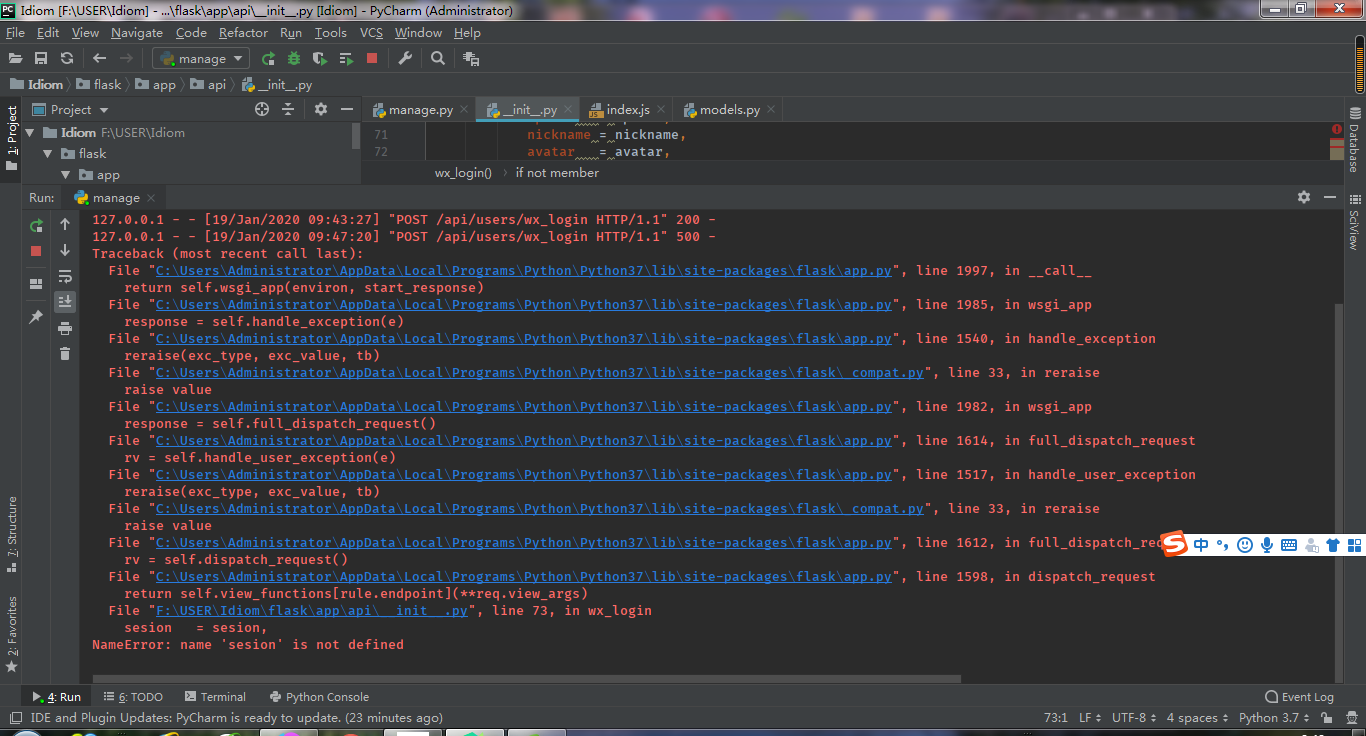1366x736 pixels.
Task: Click the restore layout icon in Run panel
Action: (36, 284)
